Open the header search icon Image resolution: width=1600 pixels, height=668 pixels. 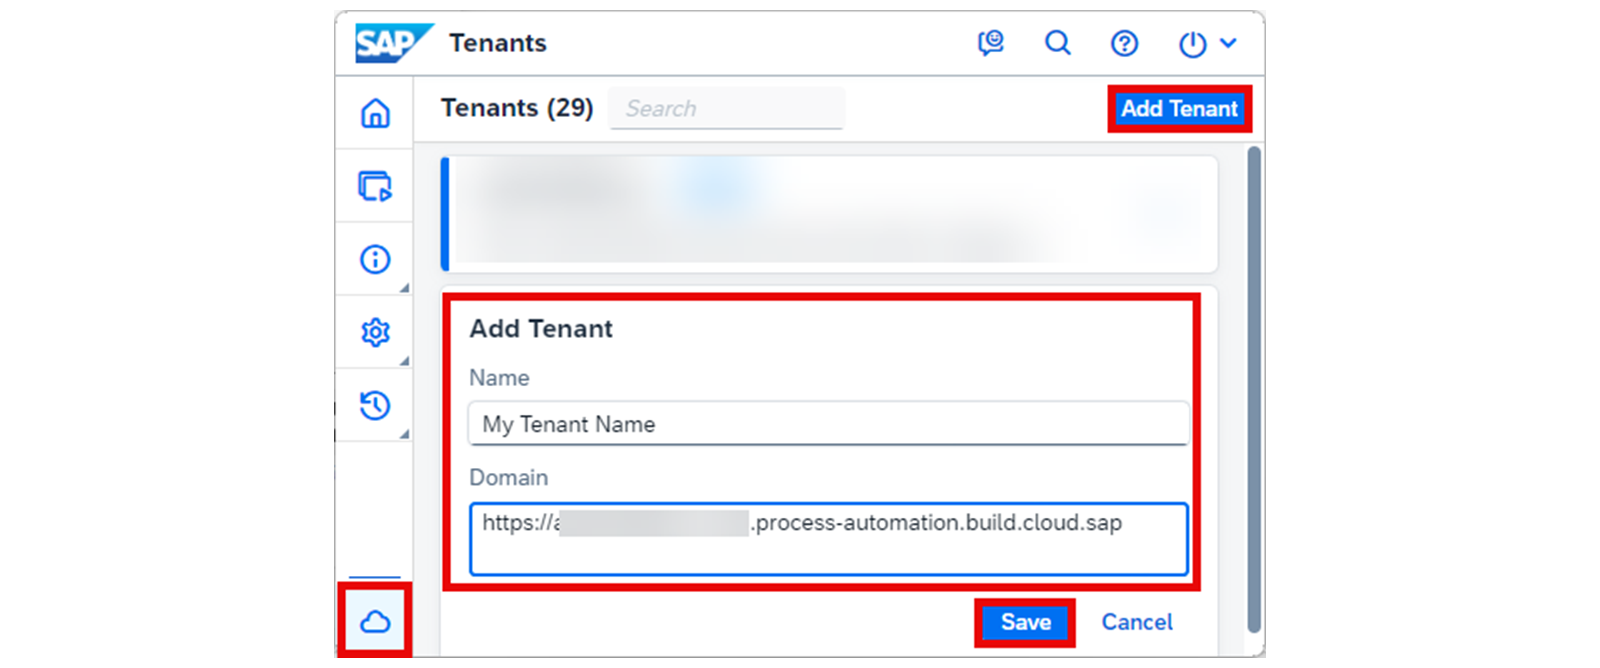click(1057, 43)
